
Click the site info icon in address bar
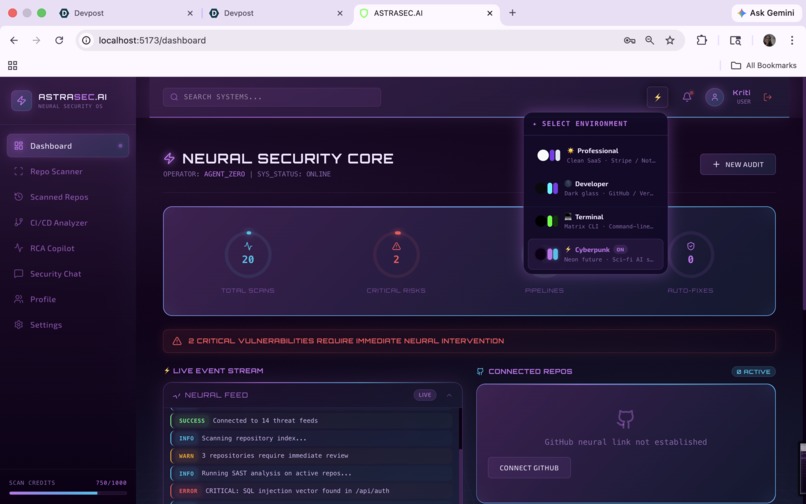click(x=86, y=40)
